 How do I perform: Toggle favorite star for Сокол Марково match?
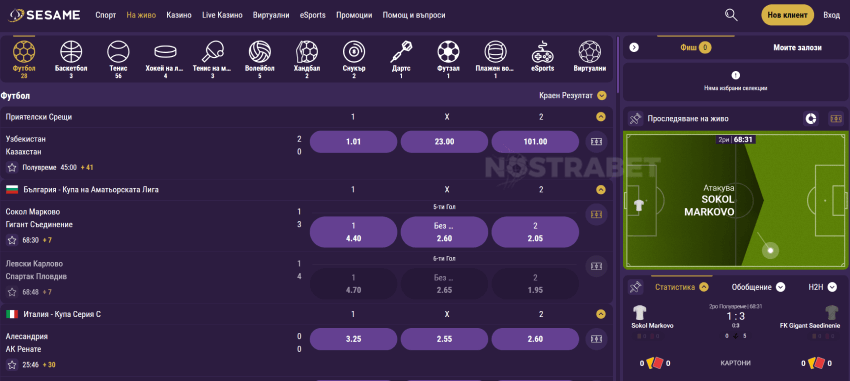(x=12, y=240)
